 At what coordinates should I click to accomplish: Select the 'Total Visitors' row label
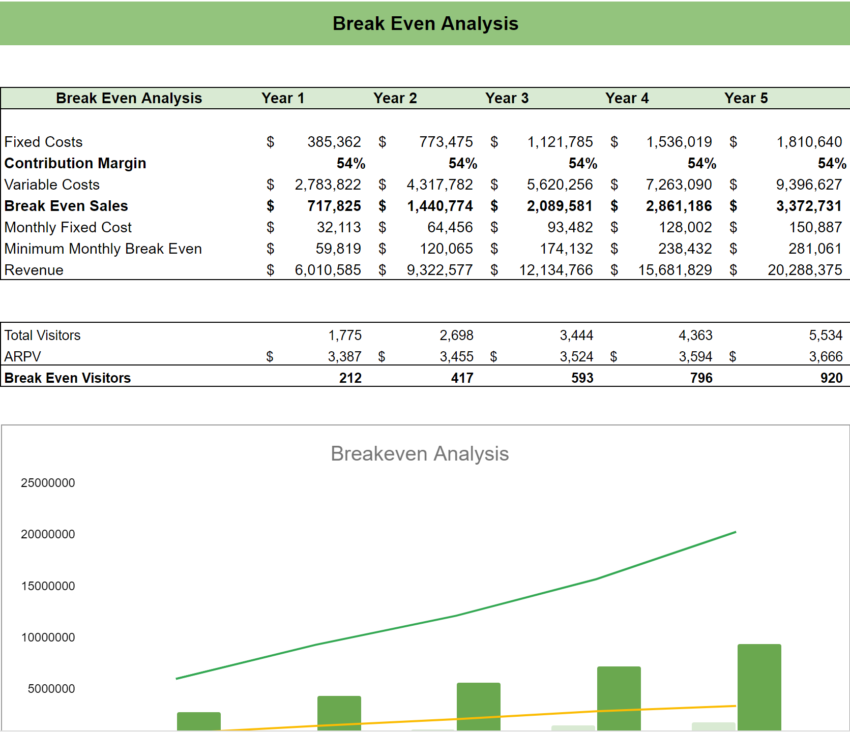click(x=42, y=335)
